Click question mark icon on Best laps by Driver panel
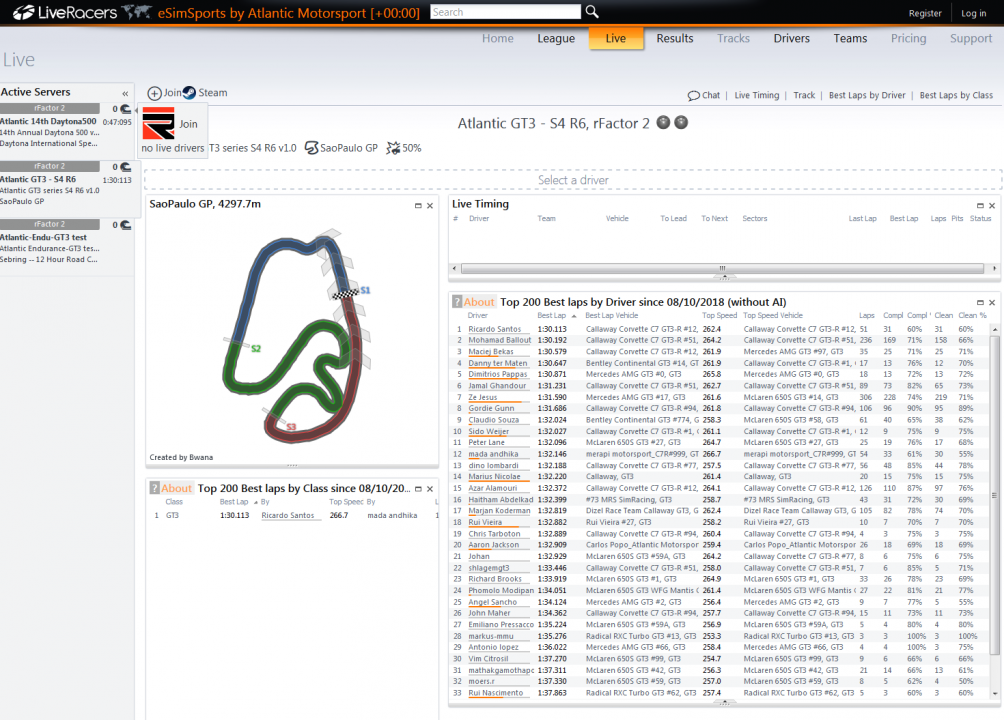Image resolution: width=1004 pixels, height=720 pixels. pyautogui.click(x=457, y=302)
